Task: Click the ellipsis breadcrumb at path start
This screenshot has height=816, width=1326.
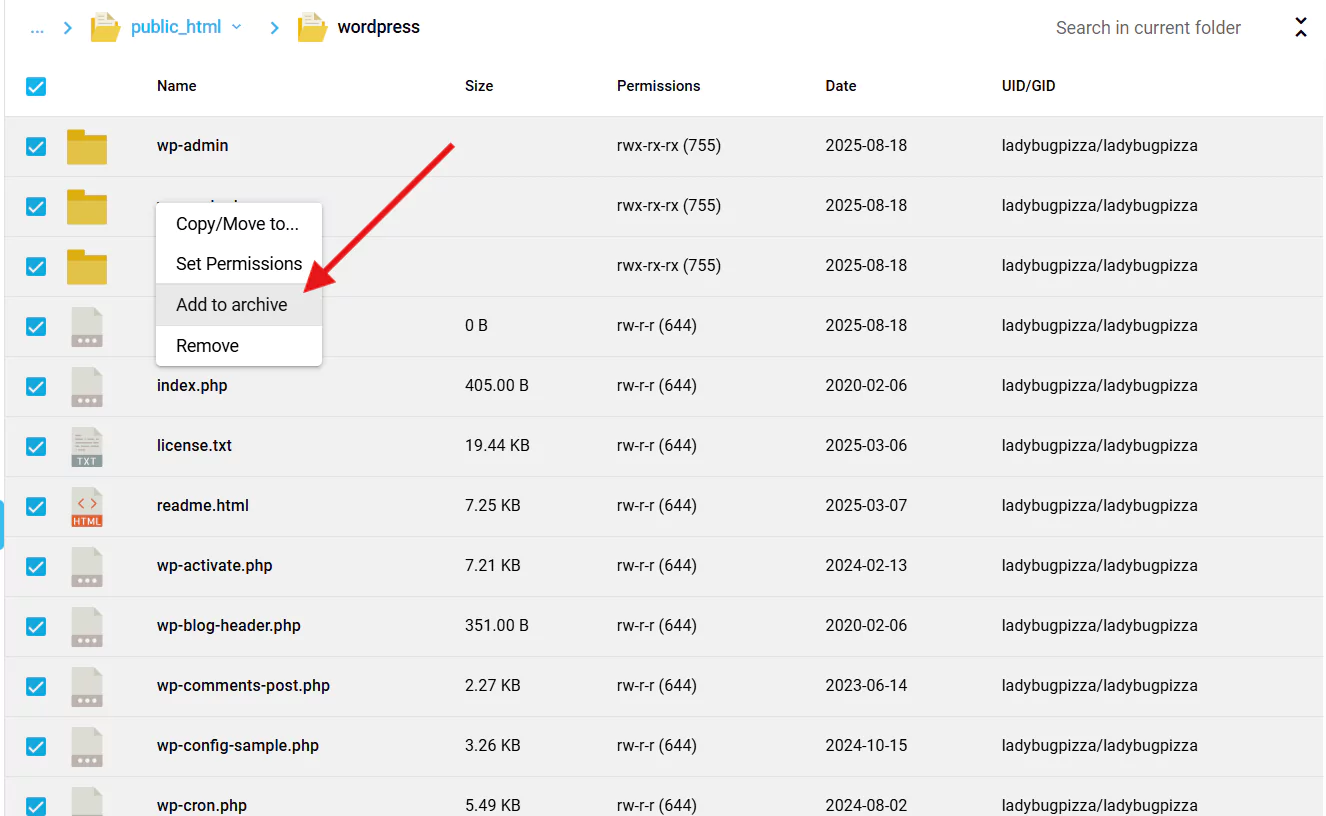Action: coord(37,28)
